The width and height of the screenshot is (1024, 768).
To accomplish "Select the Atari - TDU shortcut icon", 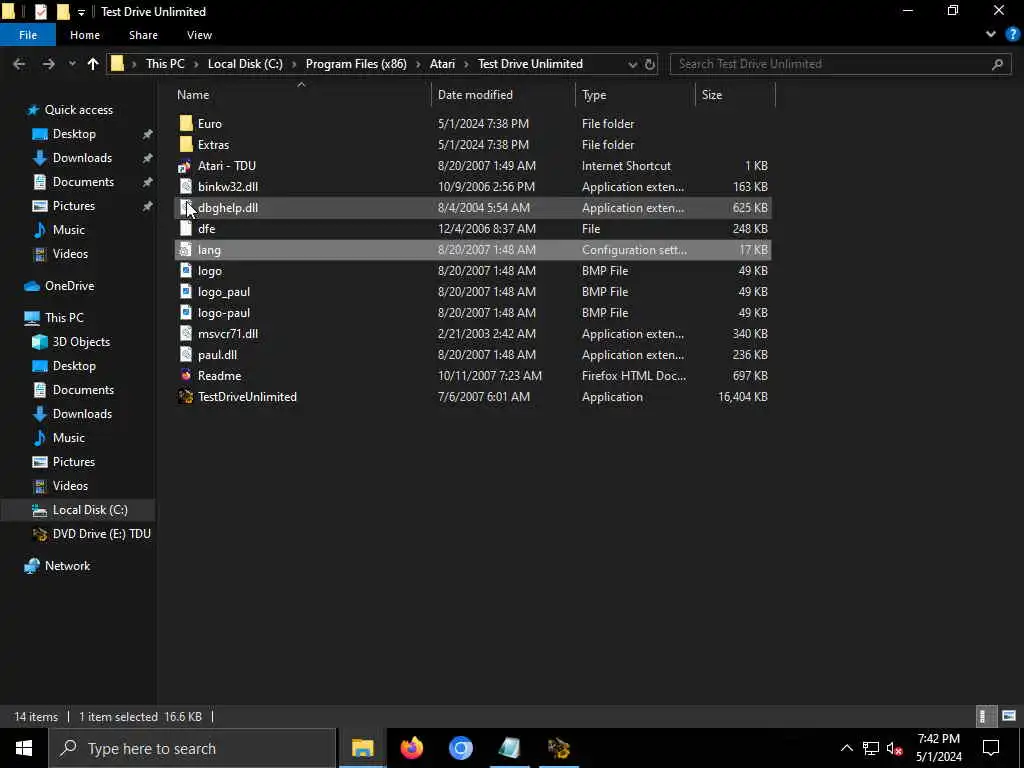I will pyautogui.click(x=185, y=166).
